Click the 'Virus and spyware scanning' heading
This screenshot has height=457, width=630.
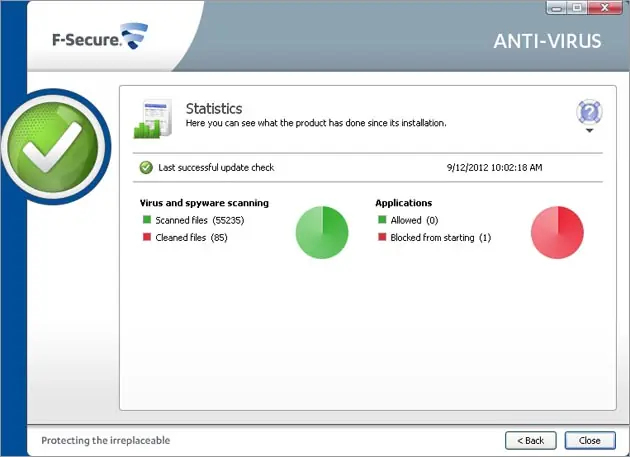pos(204,203)
